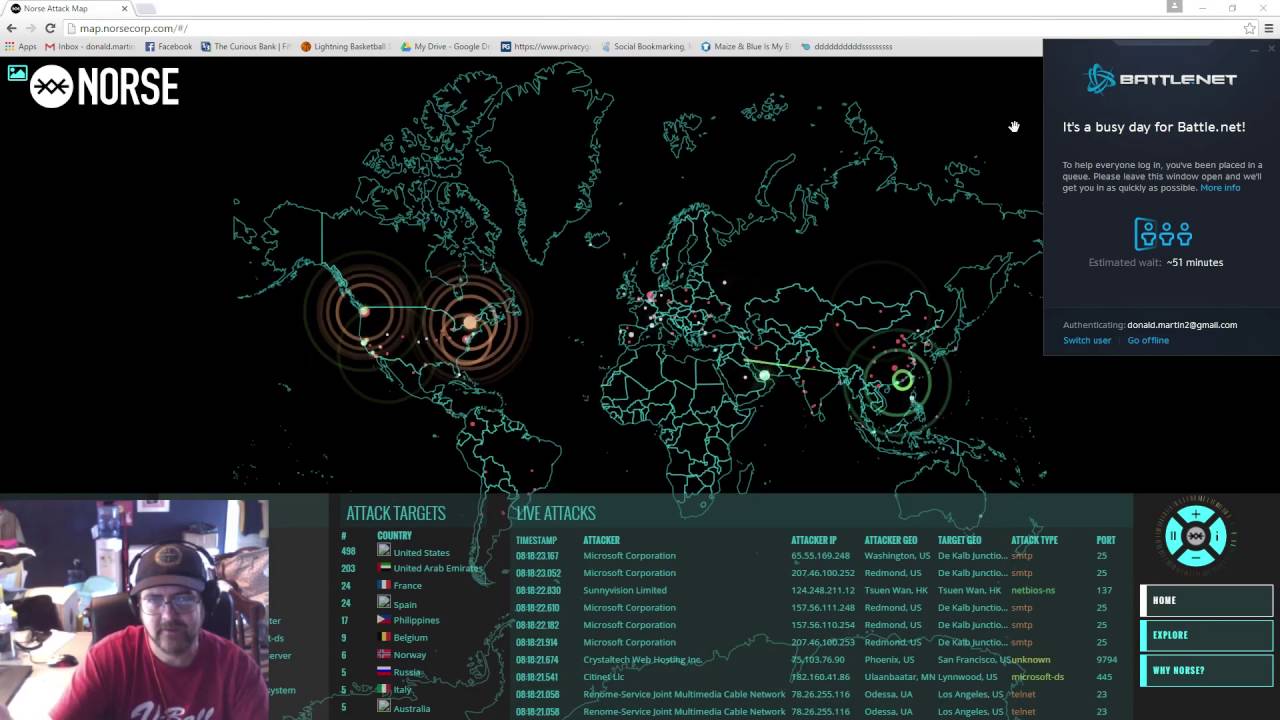Click attacker IP 65.55.169.248
The image size is (1280, 720).
820,555
